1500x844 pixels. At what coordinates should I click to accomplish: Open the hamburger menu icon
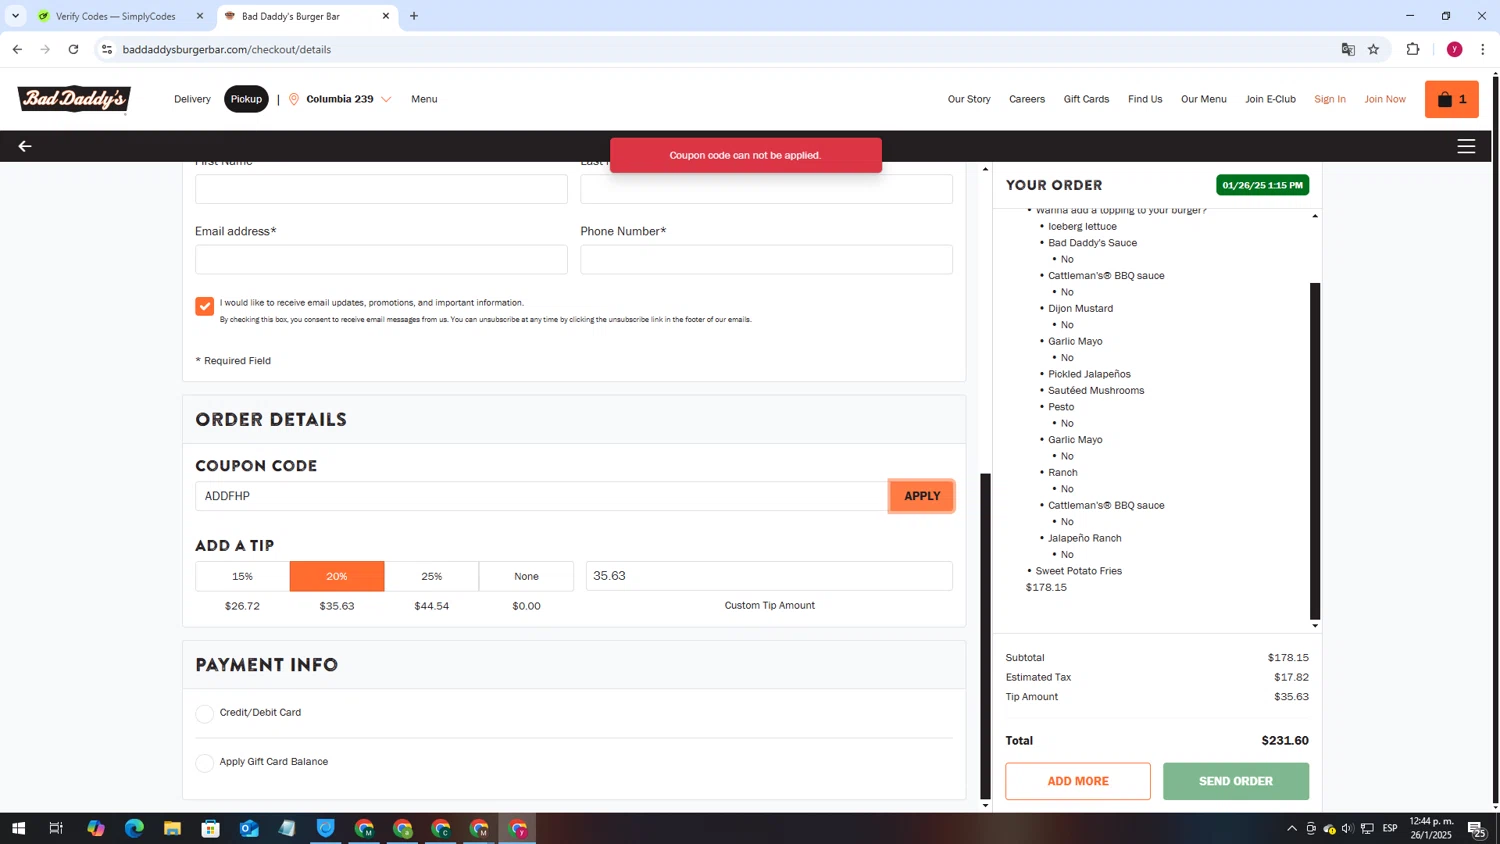pyautogui.click(x=1466, y=146)
